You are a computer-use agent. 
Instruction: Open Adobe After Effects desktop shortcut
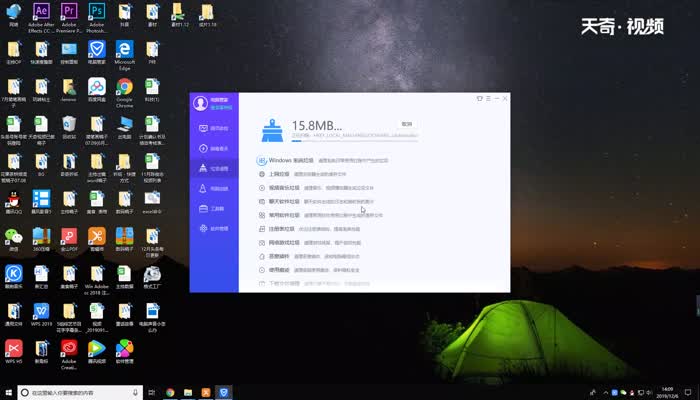(43, 14)
